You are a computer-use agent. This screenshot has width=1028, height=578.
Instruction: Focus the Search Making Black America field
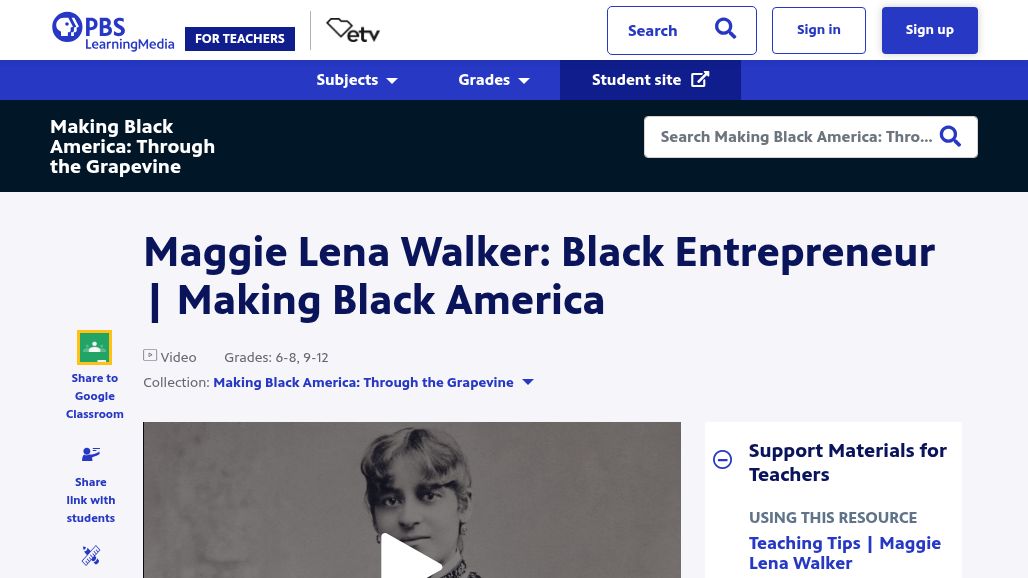(796, 137)
